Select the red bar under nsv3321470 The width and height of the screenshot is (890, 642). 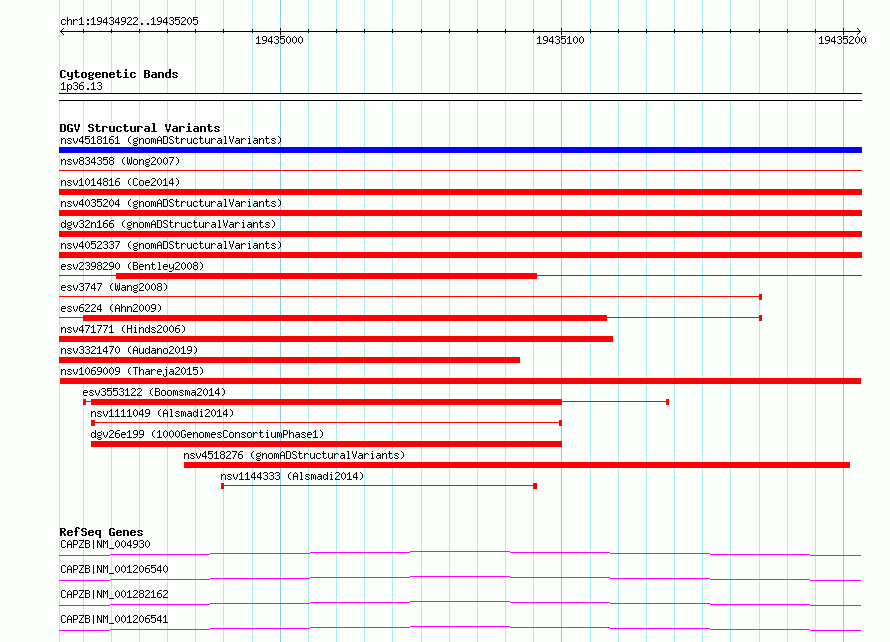pos(289,360)
